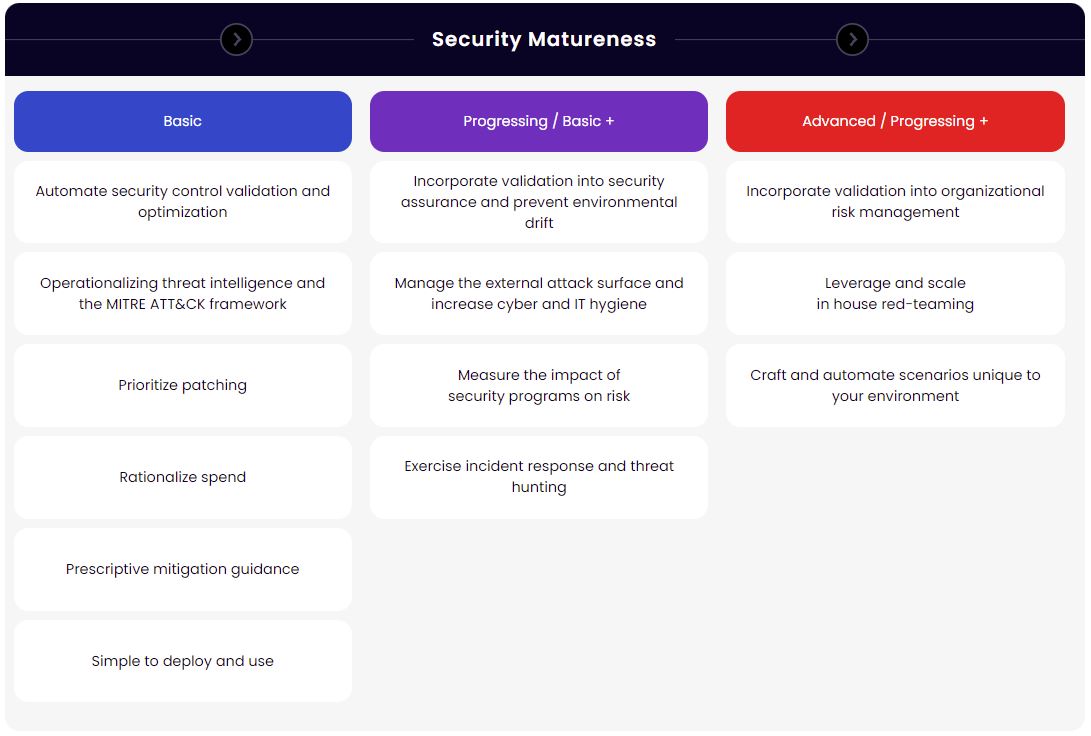Viewport: 1091px width, 736px height.
Task: Open Operationalizing threat intelligence MITRE ATT&CK card
Action: [183, 294]
